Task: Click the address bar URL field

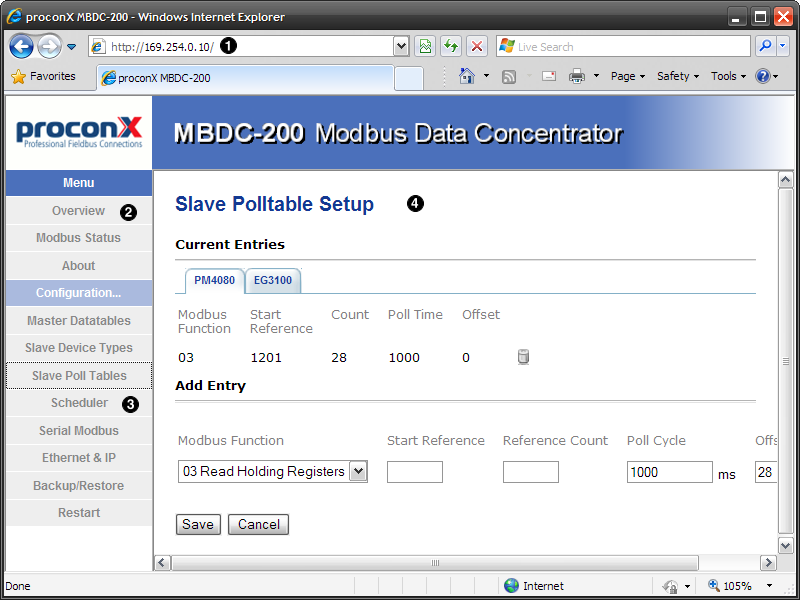Action: point(241,46)
